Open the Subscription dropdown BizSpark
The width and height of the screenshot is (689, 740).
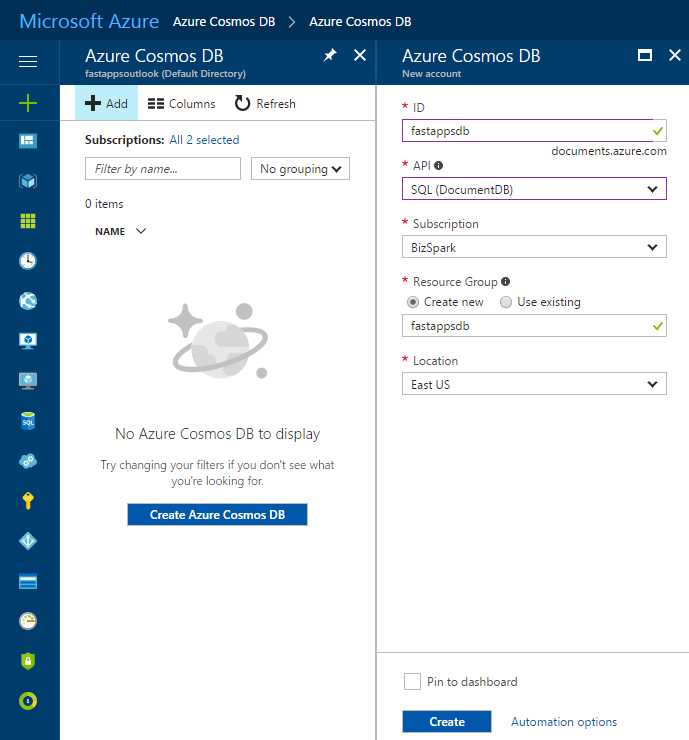(x=534, y=247)
